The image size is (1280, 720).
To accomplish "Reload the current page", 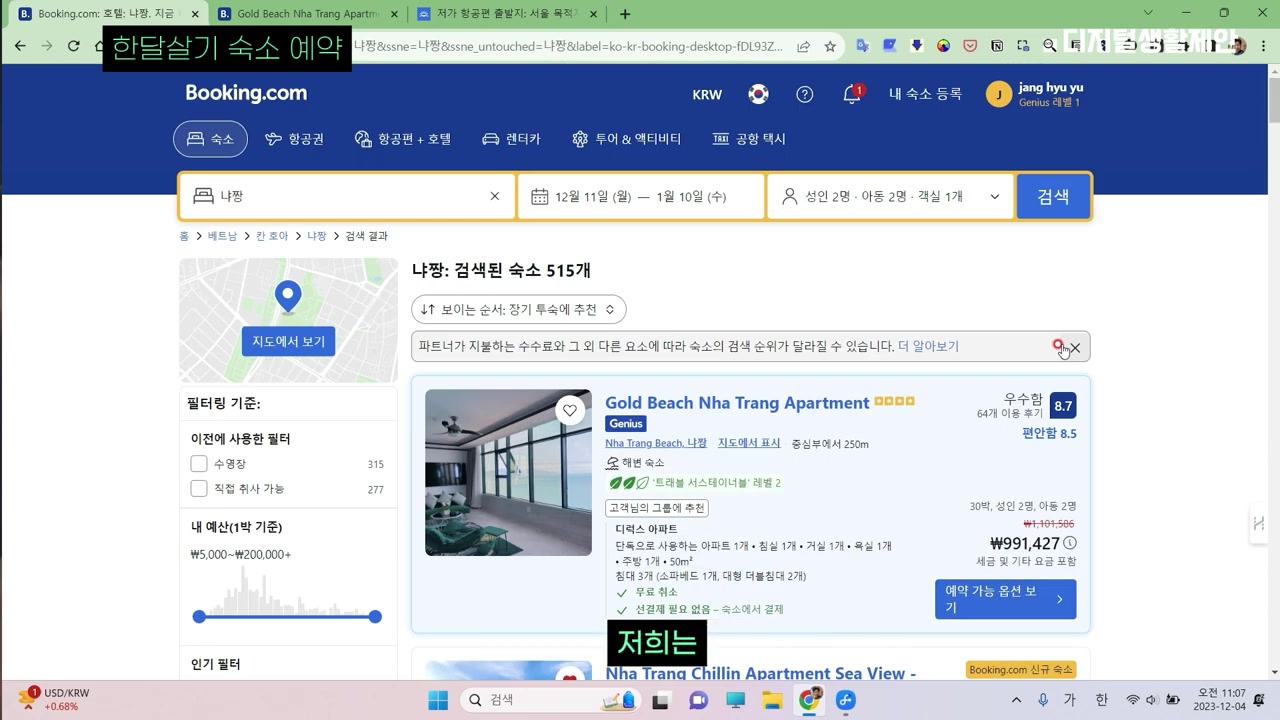I will pos(73,46).
